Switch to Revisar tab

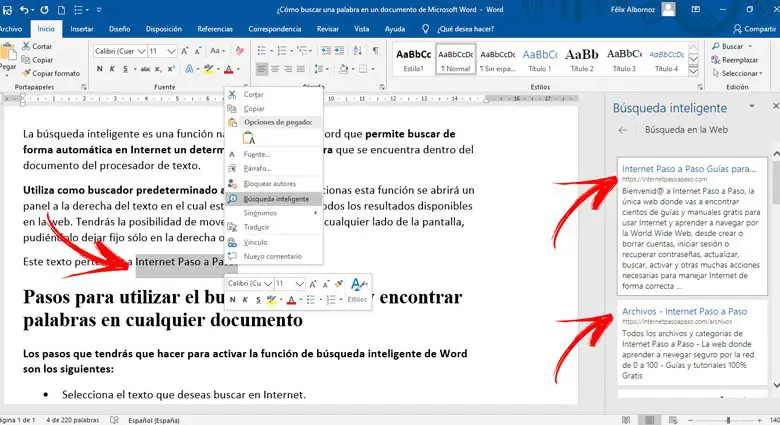(x=327, y=29)
